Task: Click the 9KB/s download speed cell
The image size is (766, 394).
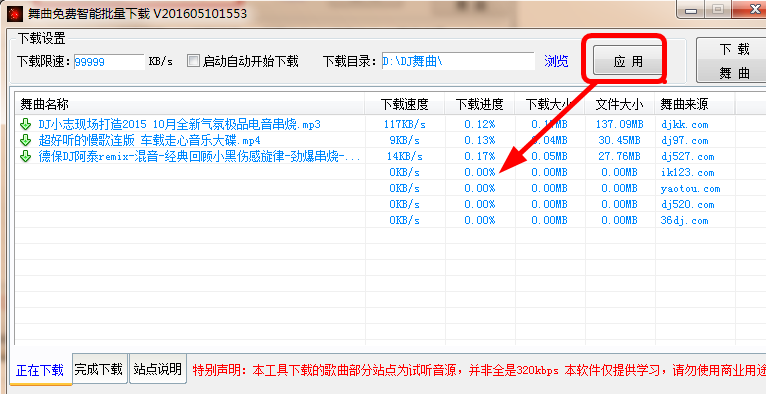Action: click(404, 141)
